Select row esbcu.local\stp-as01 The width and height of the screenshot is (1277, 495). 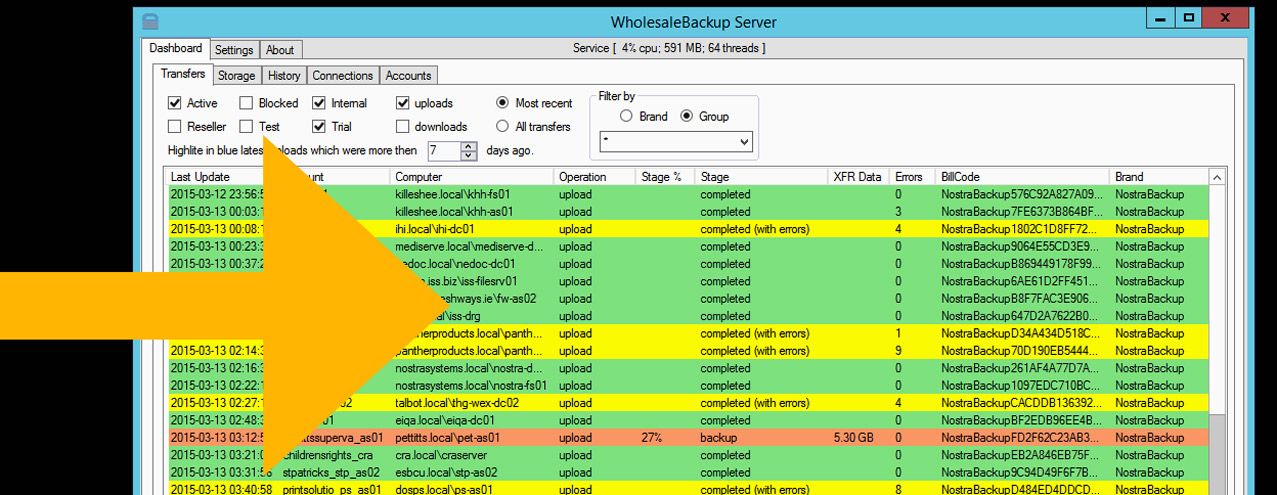[687, 473]
